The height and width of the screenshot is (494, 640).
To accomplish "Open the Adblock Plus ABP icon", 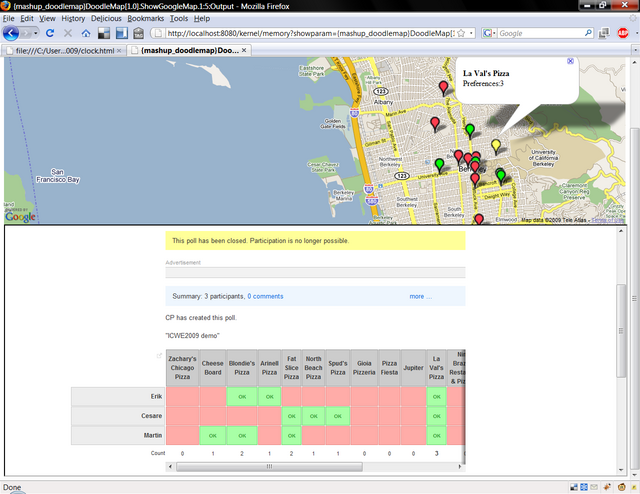I will (623, 33).
